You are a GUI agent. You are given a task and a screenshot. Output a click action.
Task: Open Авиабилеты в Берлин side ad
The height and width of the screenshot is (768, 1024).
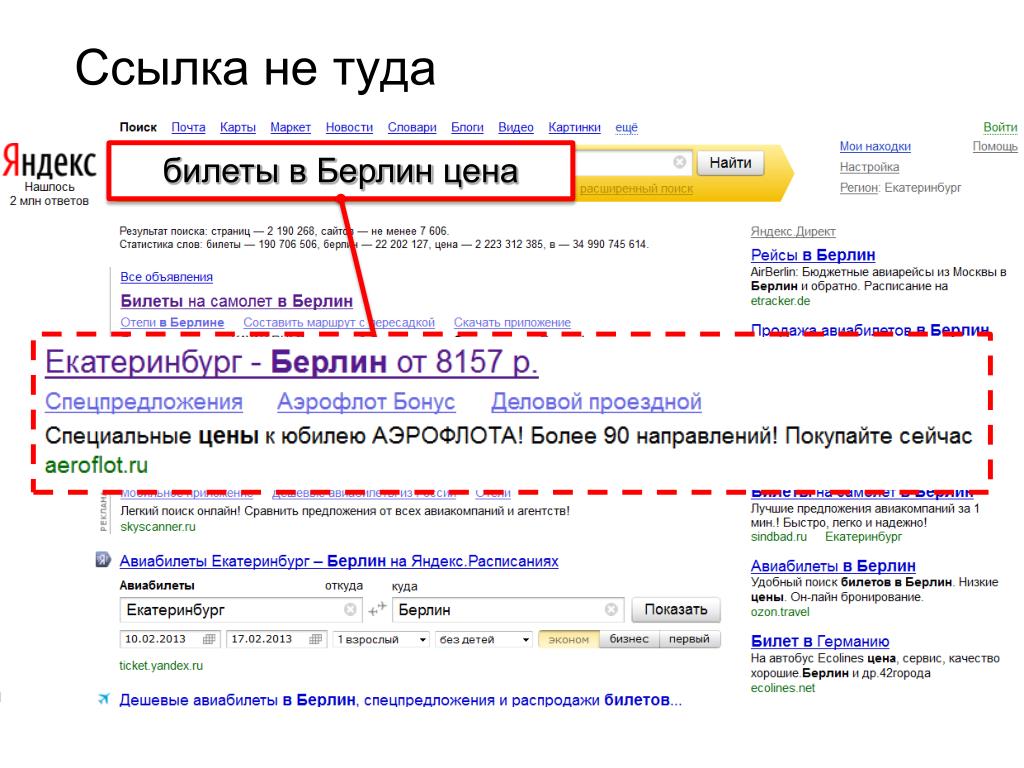[833, 566]
